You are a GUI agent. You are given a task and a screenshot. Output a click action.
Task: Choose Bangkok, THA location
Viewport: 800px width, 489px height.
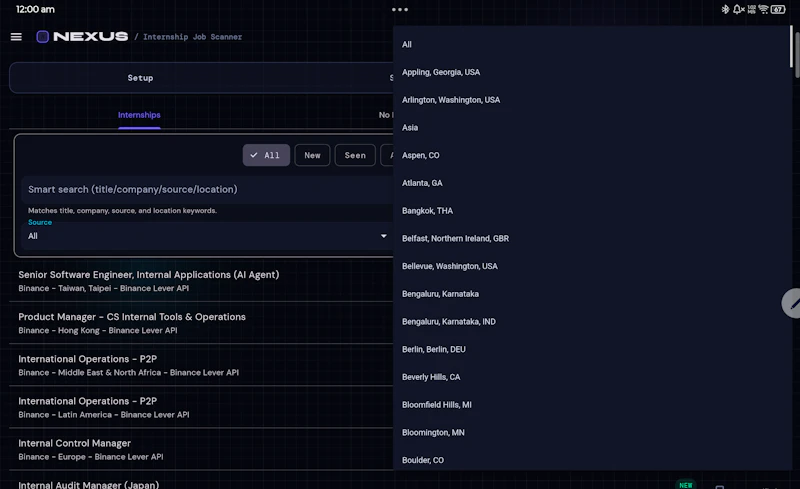[x=592, y=211]
